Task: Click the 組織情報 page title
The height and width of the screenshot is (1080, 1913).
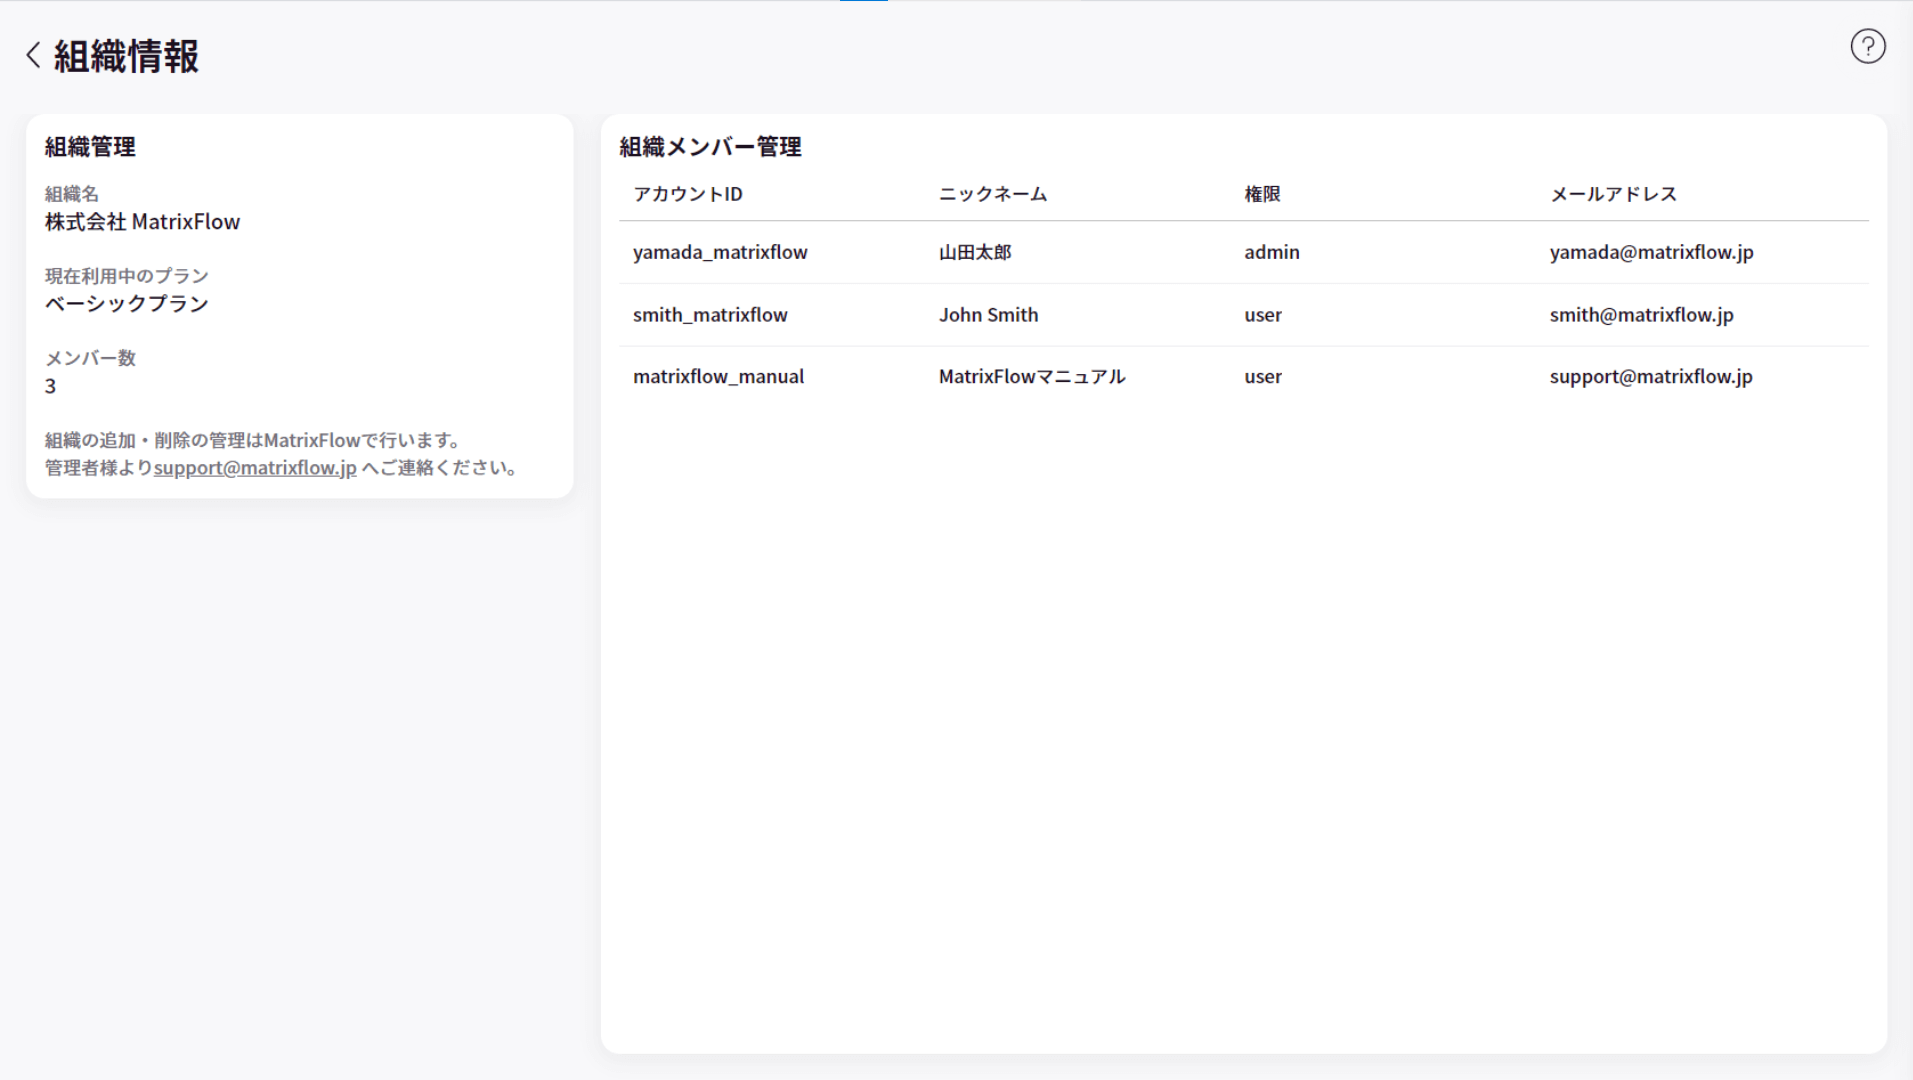Action: (x=126, y=56)
